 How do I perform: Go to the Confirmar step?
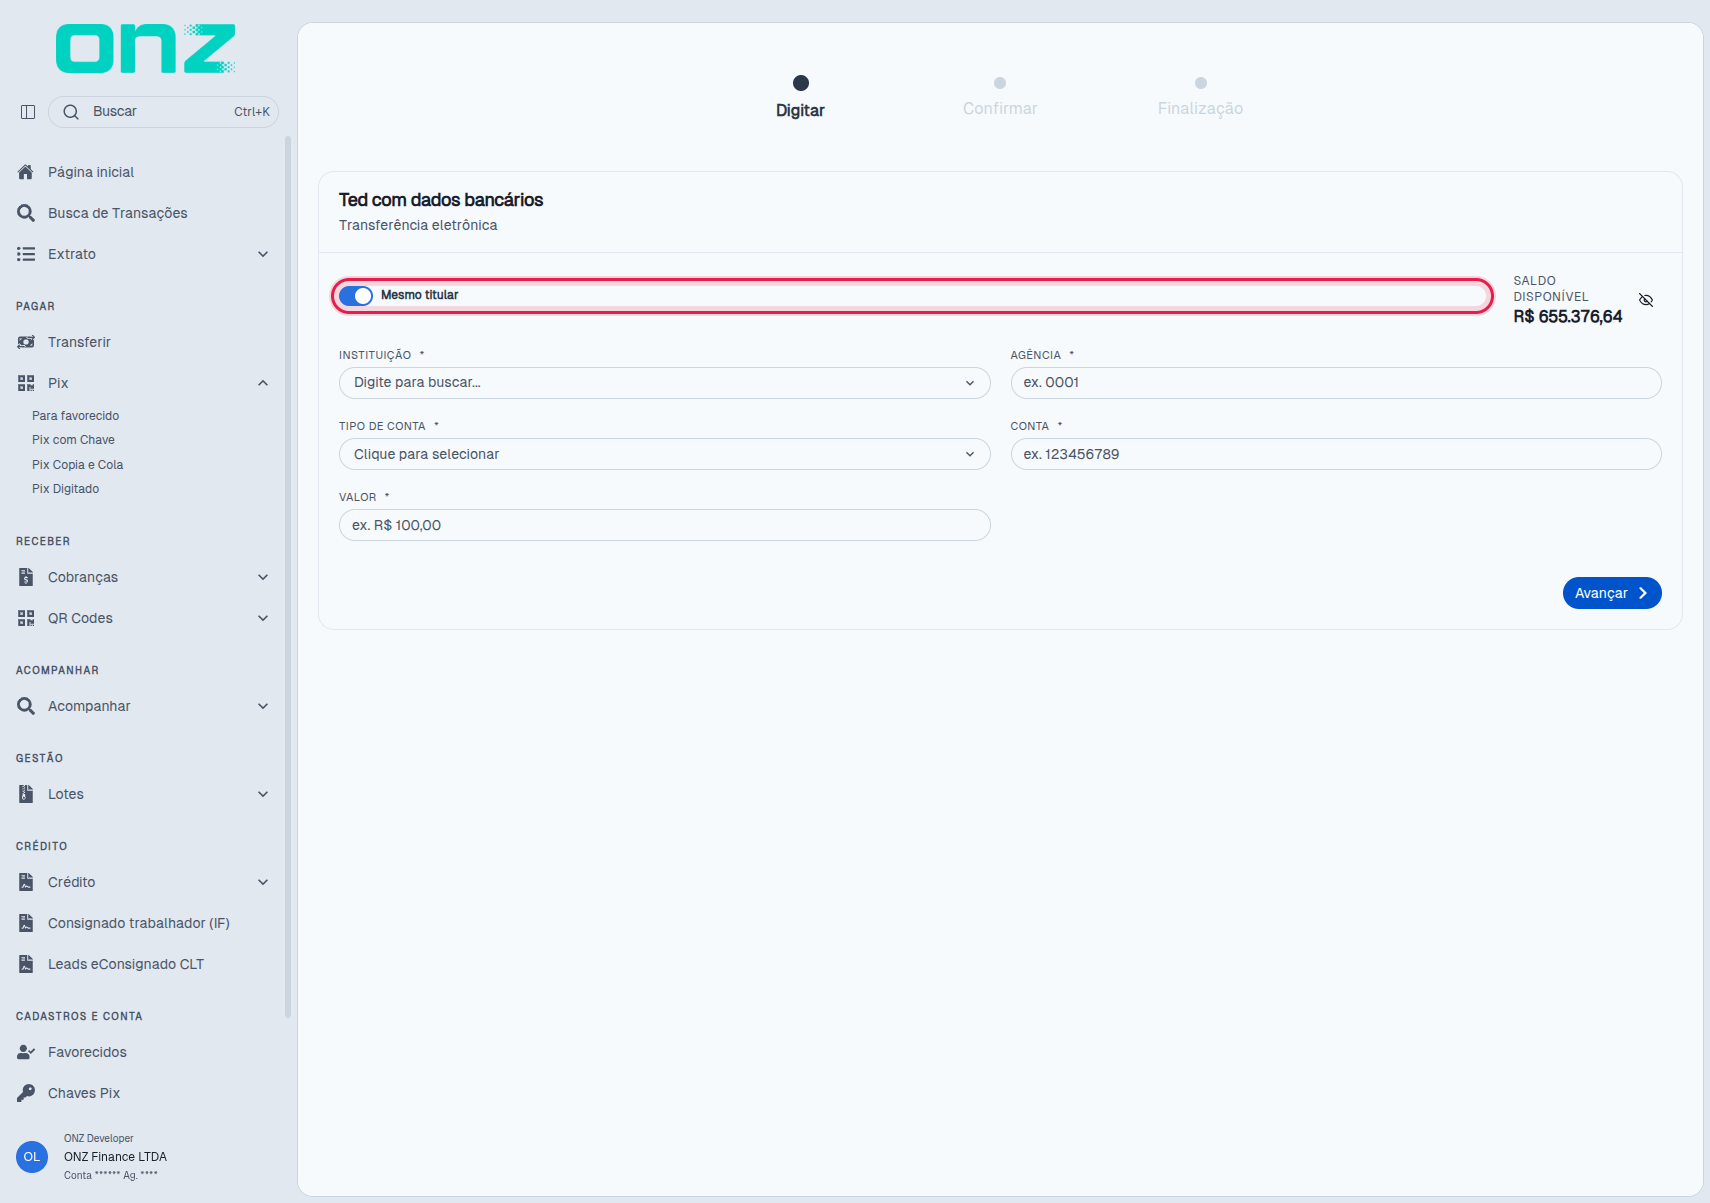click(x=1000, y=98)
